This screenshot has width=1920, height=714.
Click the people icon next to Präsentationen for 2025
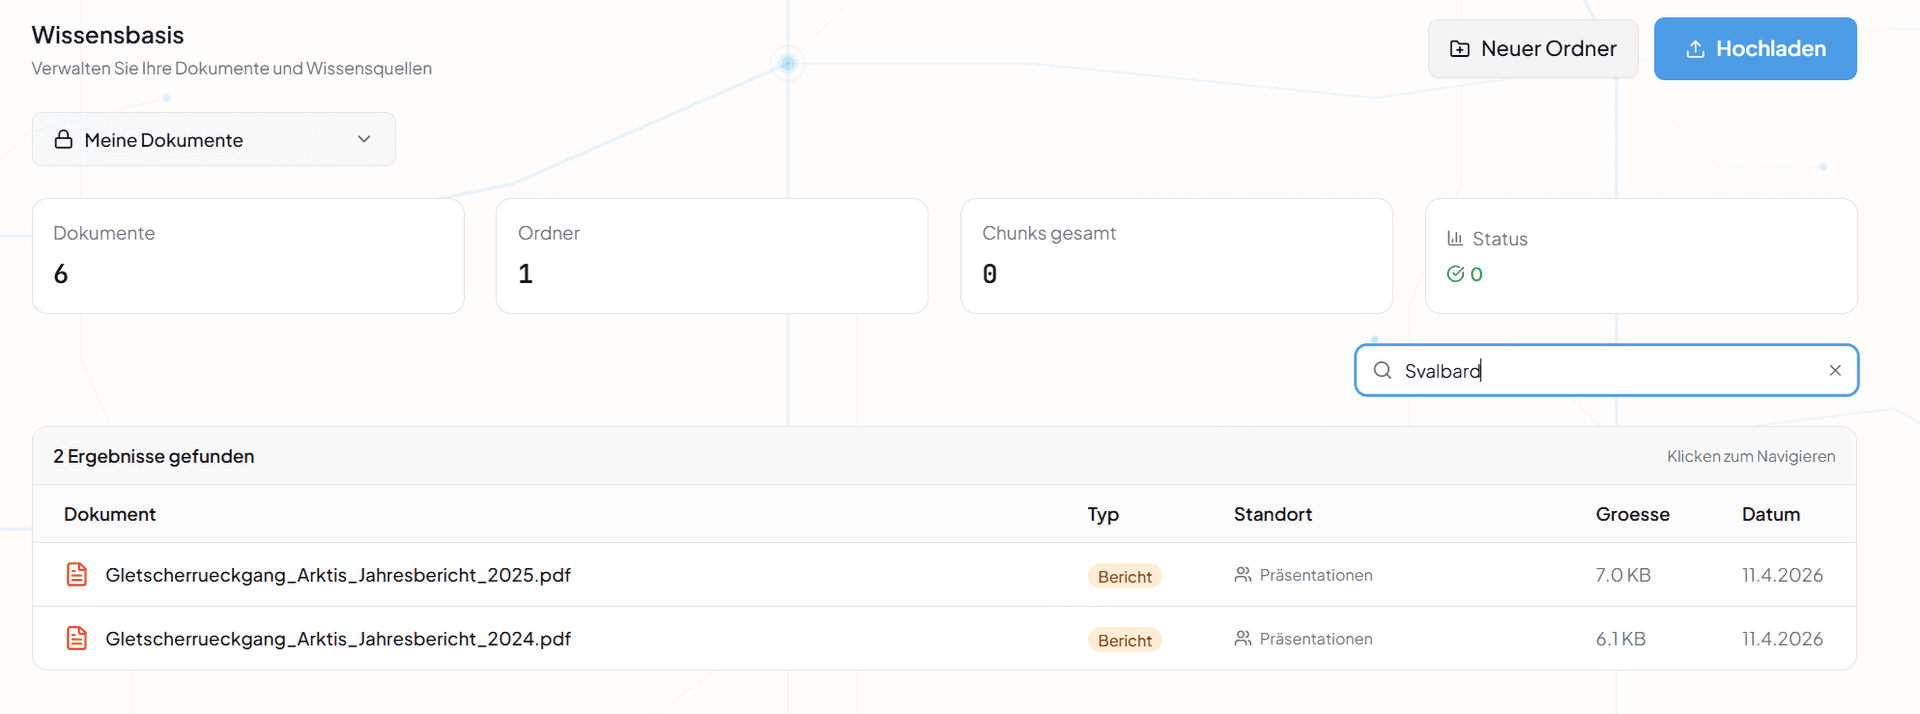[x=1243, y=574]
